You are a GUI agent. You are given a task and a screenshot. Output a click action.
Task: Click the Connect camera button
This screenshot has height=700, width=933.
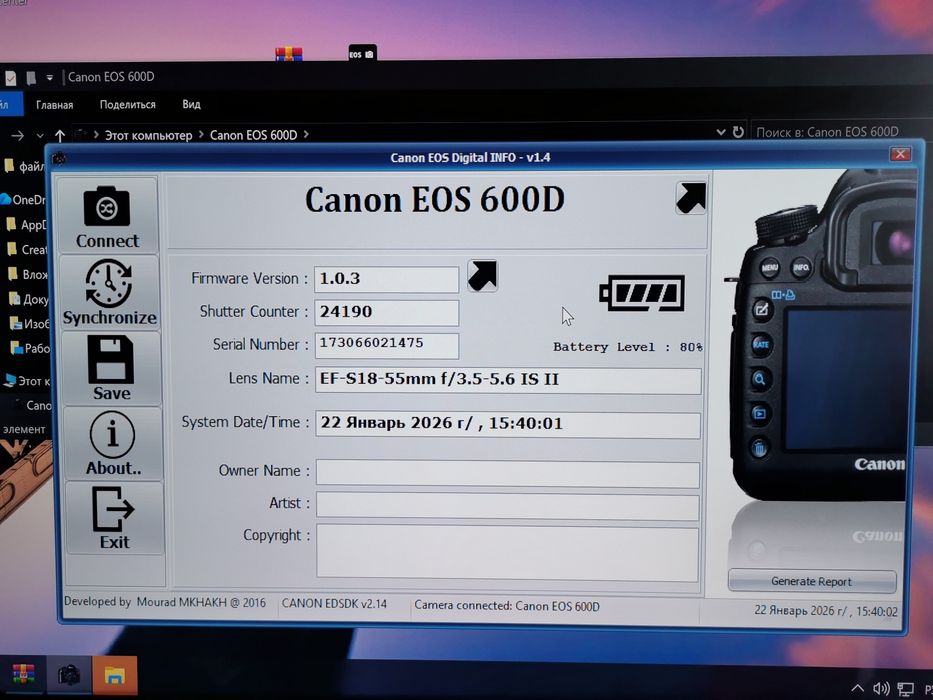108,215
